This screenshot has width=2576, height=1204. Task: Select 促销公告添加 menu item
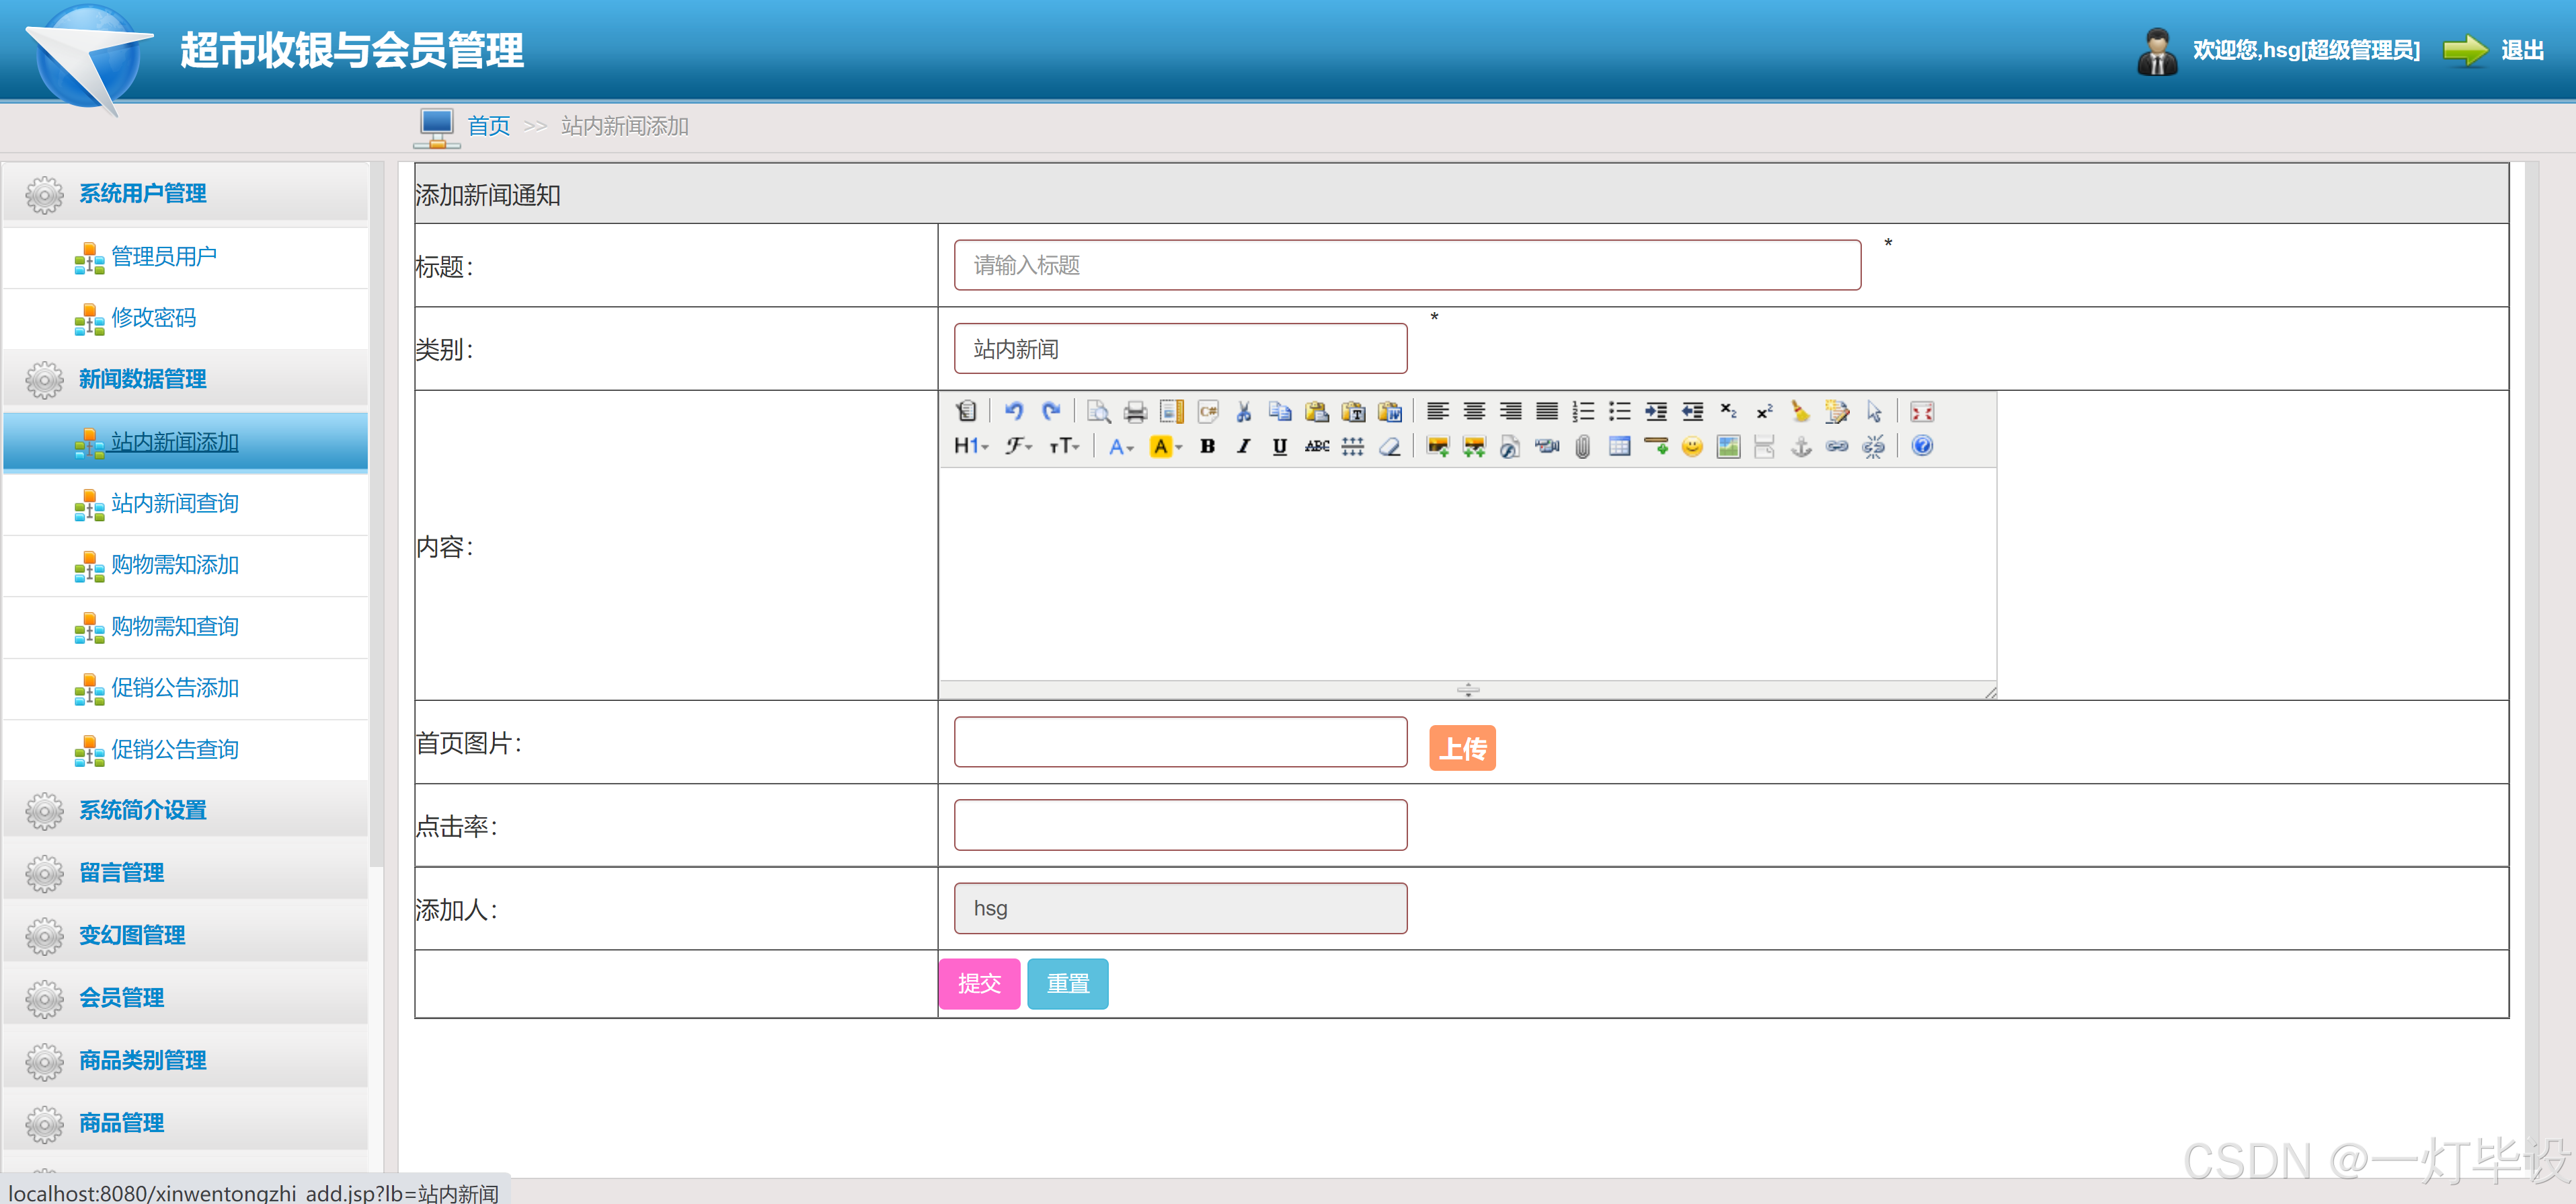pyautogui.click(x=174, y=688)
